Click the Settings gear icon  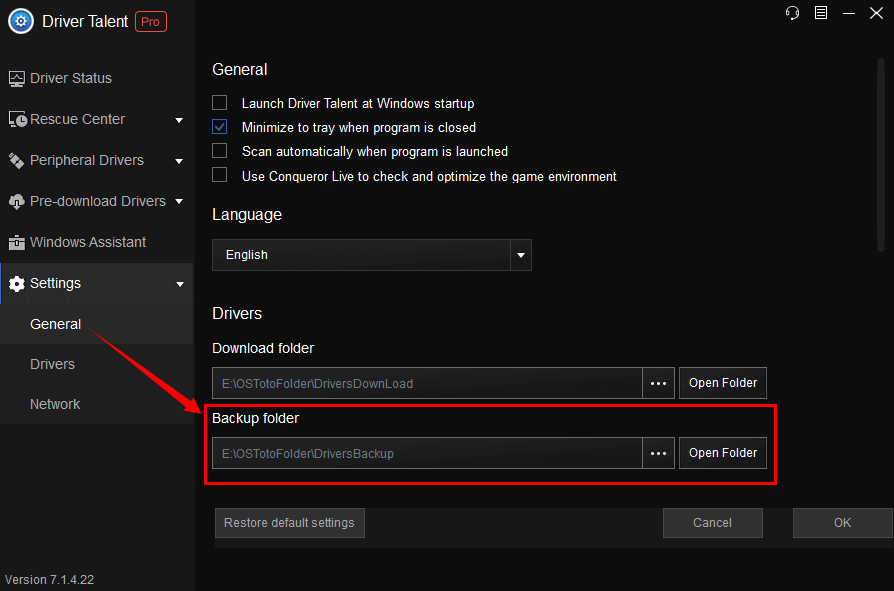pos(17,284)
